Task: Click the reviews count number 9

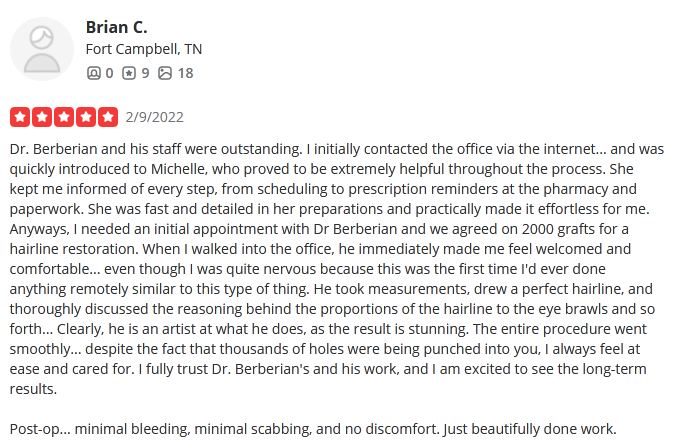Action: tap(145, 73)
